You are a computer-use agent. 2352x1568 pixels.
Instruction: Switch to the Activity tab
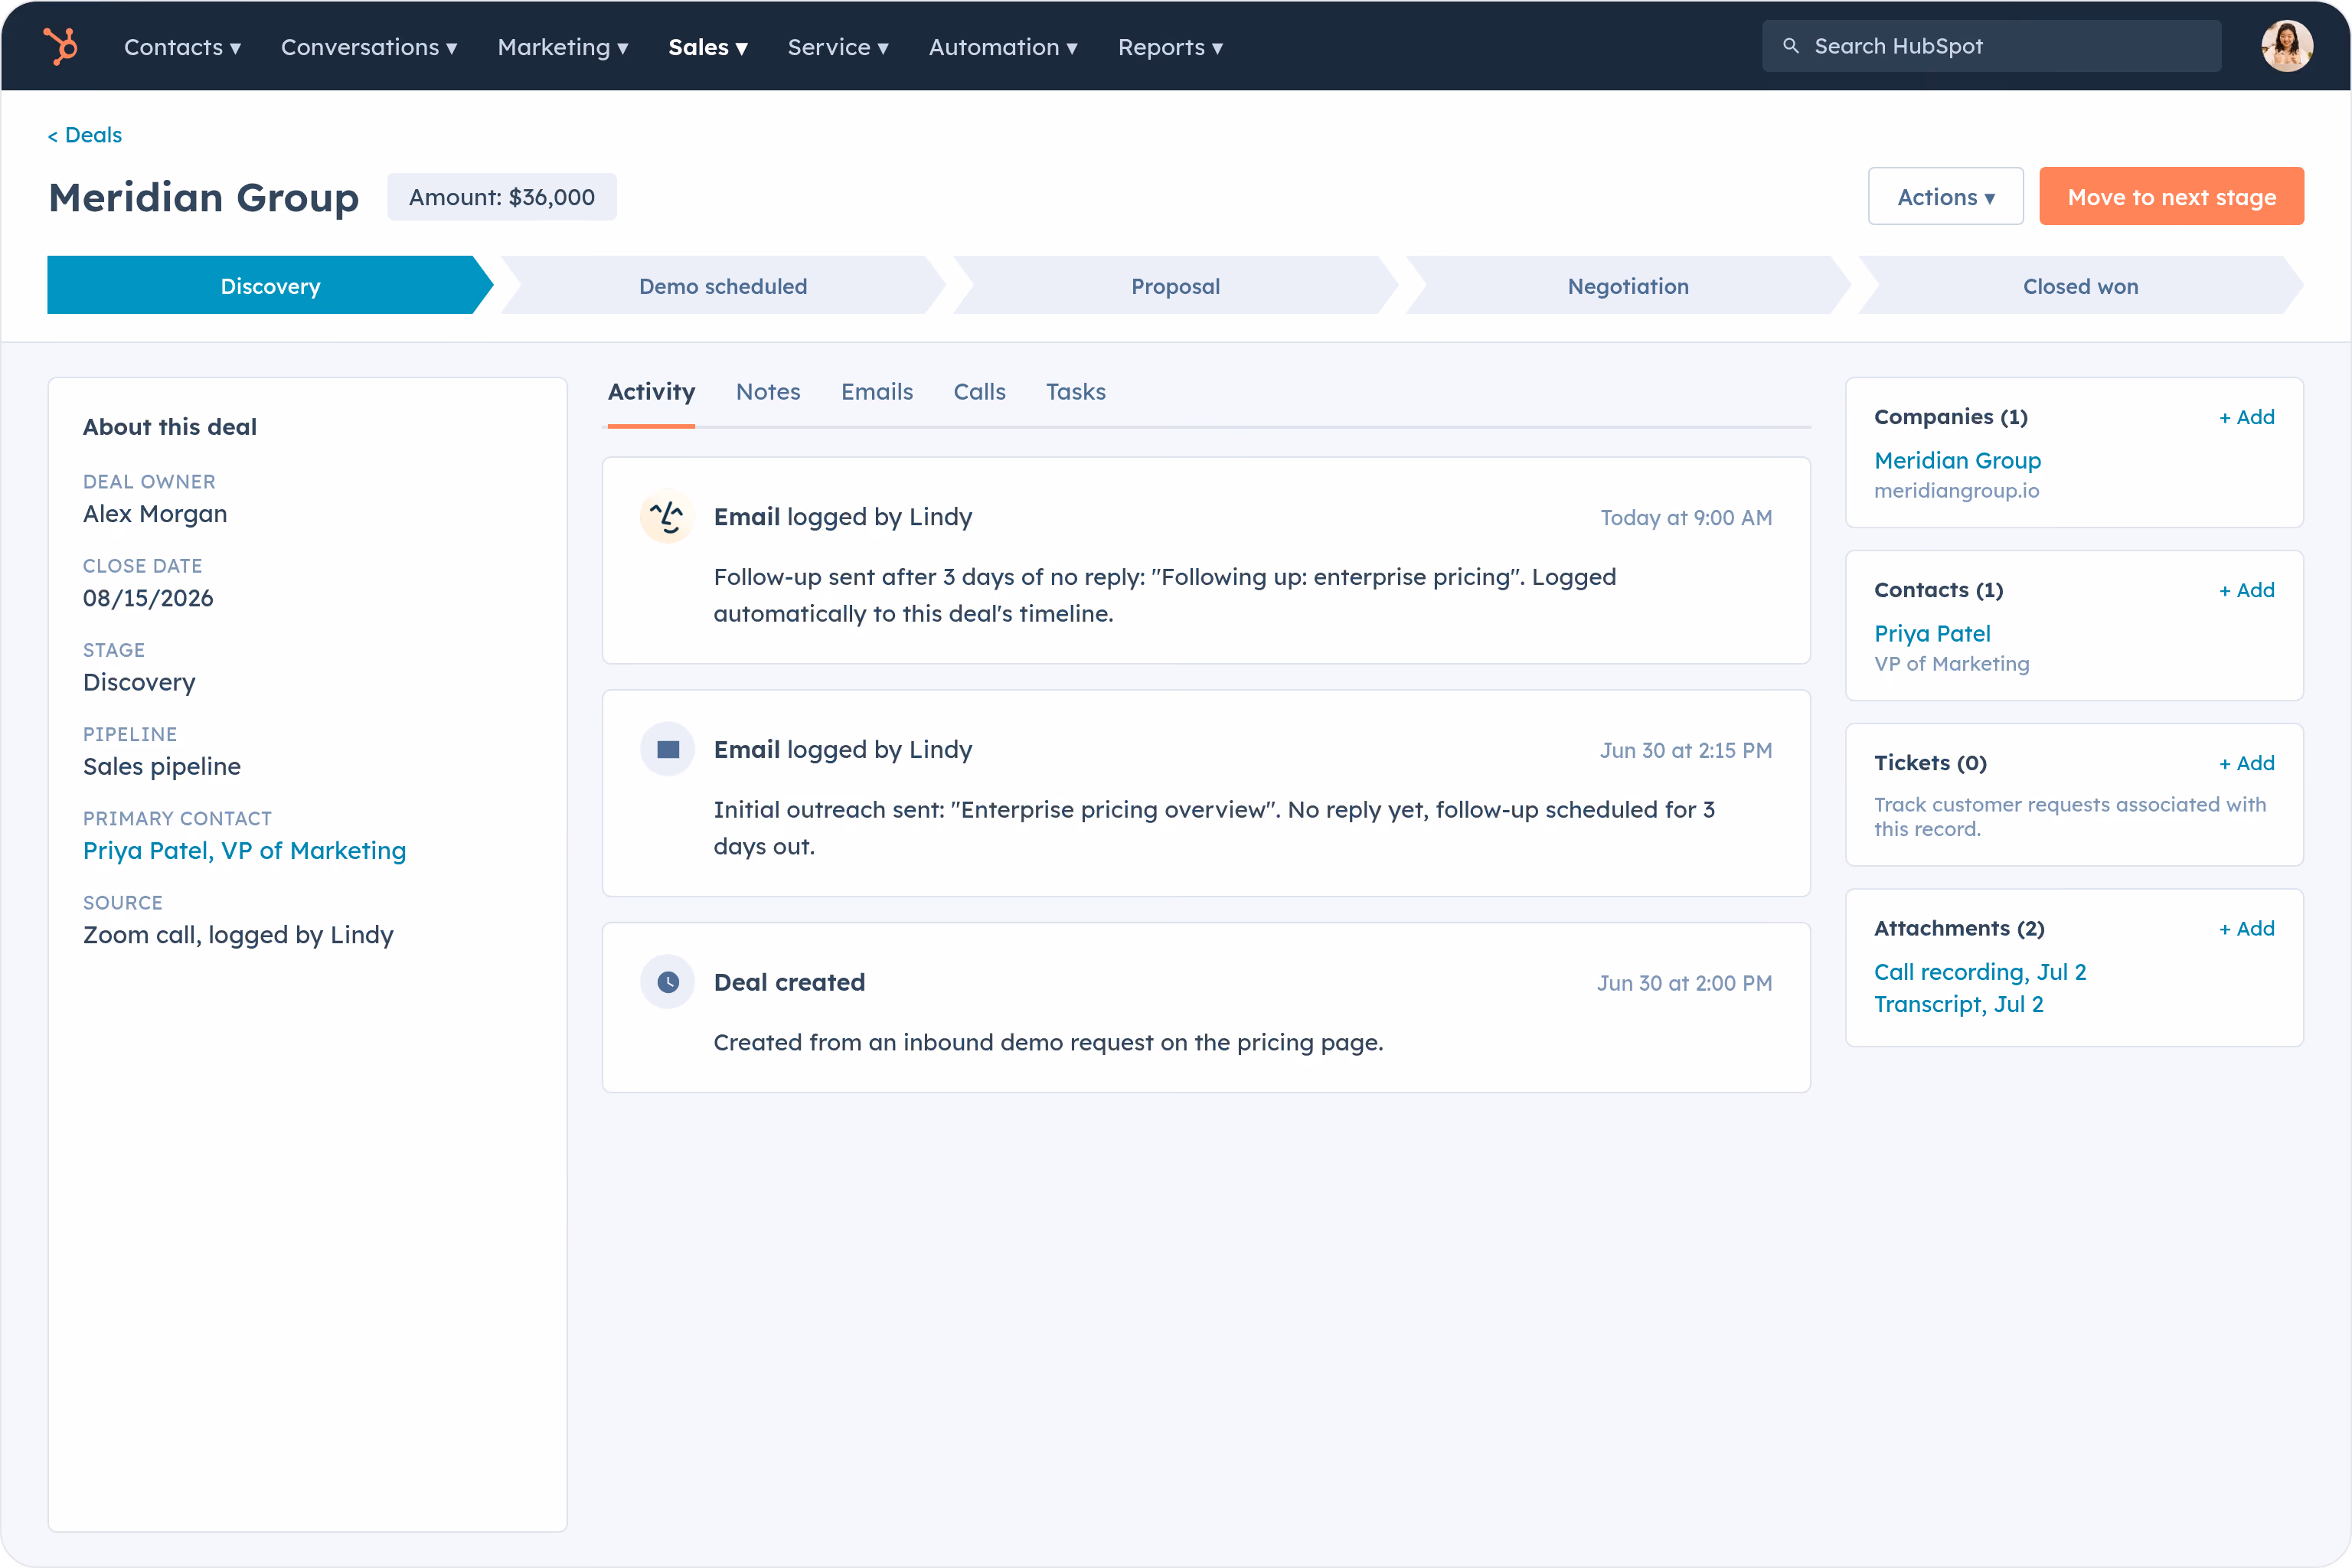click(651, 392)
